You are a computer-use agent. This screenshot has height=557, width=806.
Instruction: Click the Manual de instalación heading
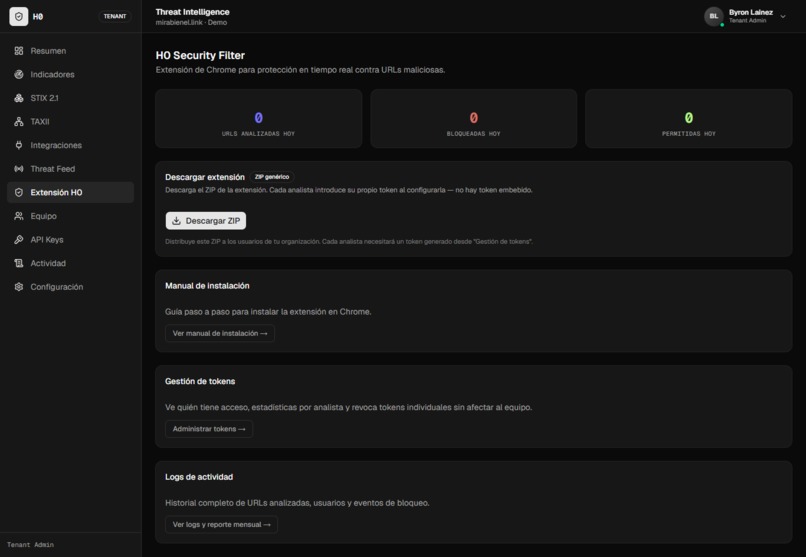tap(207, 286)
